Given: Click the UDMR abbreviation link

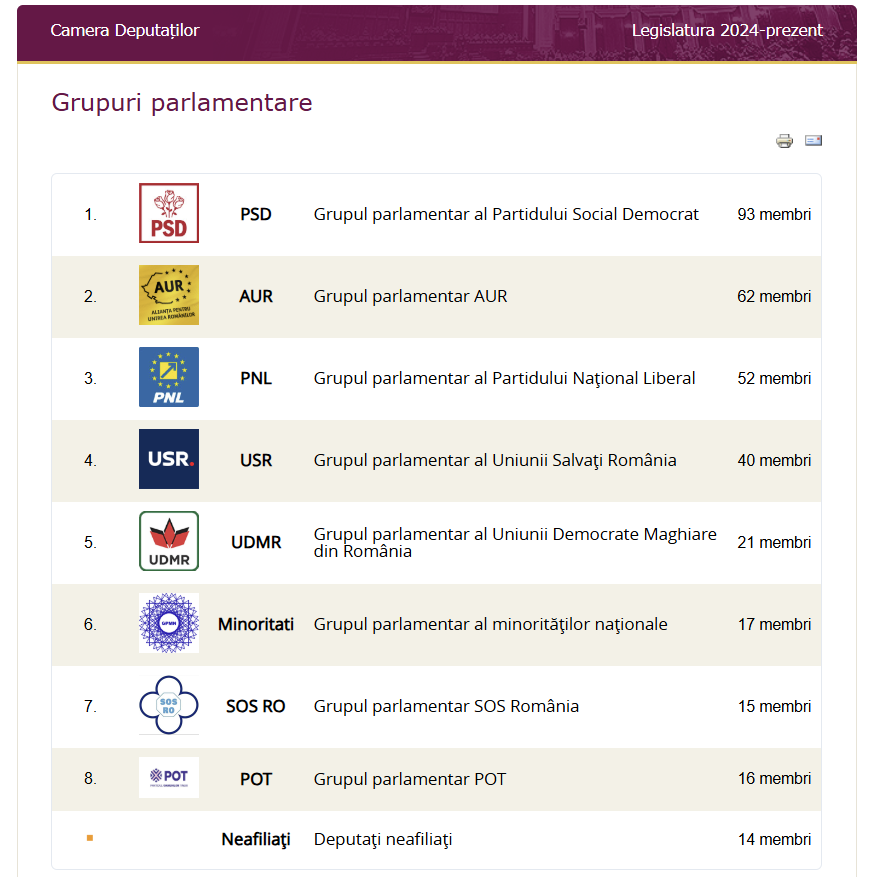Looking at the screenshot, I should [x=256, y=542].
